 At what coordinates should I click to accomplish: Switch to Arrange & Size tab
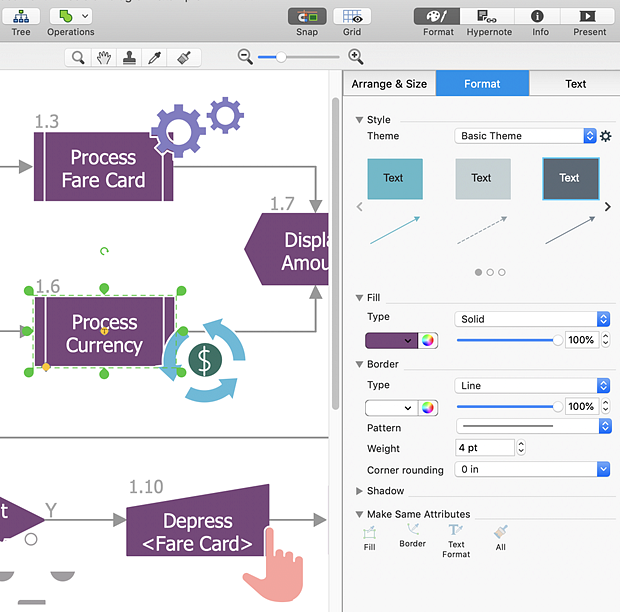click(389, 84)
